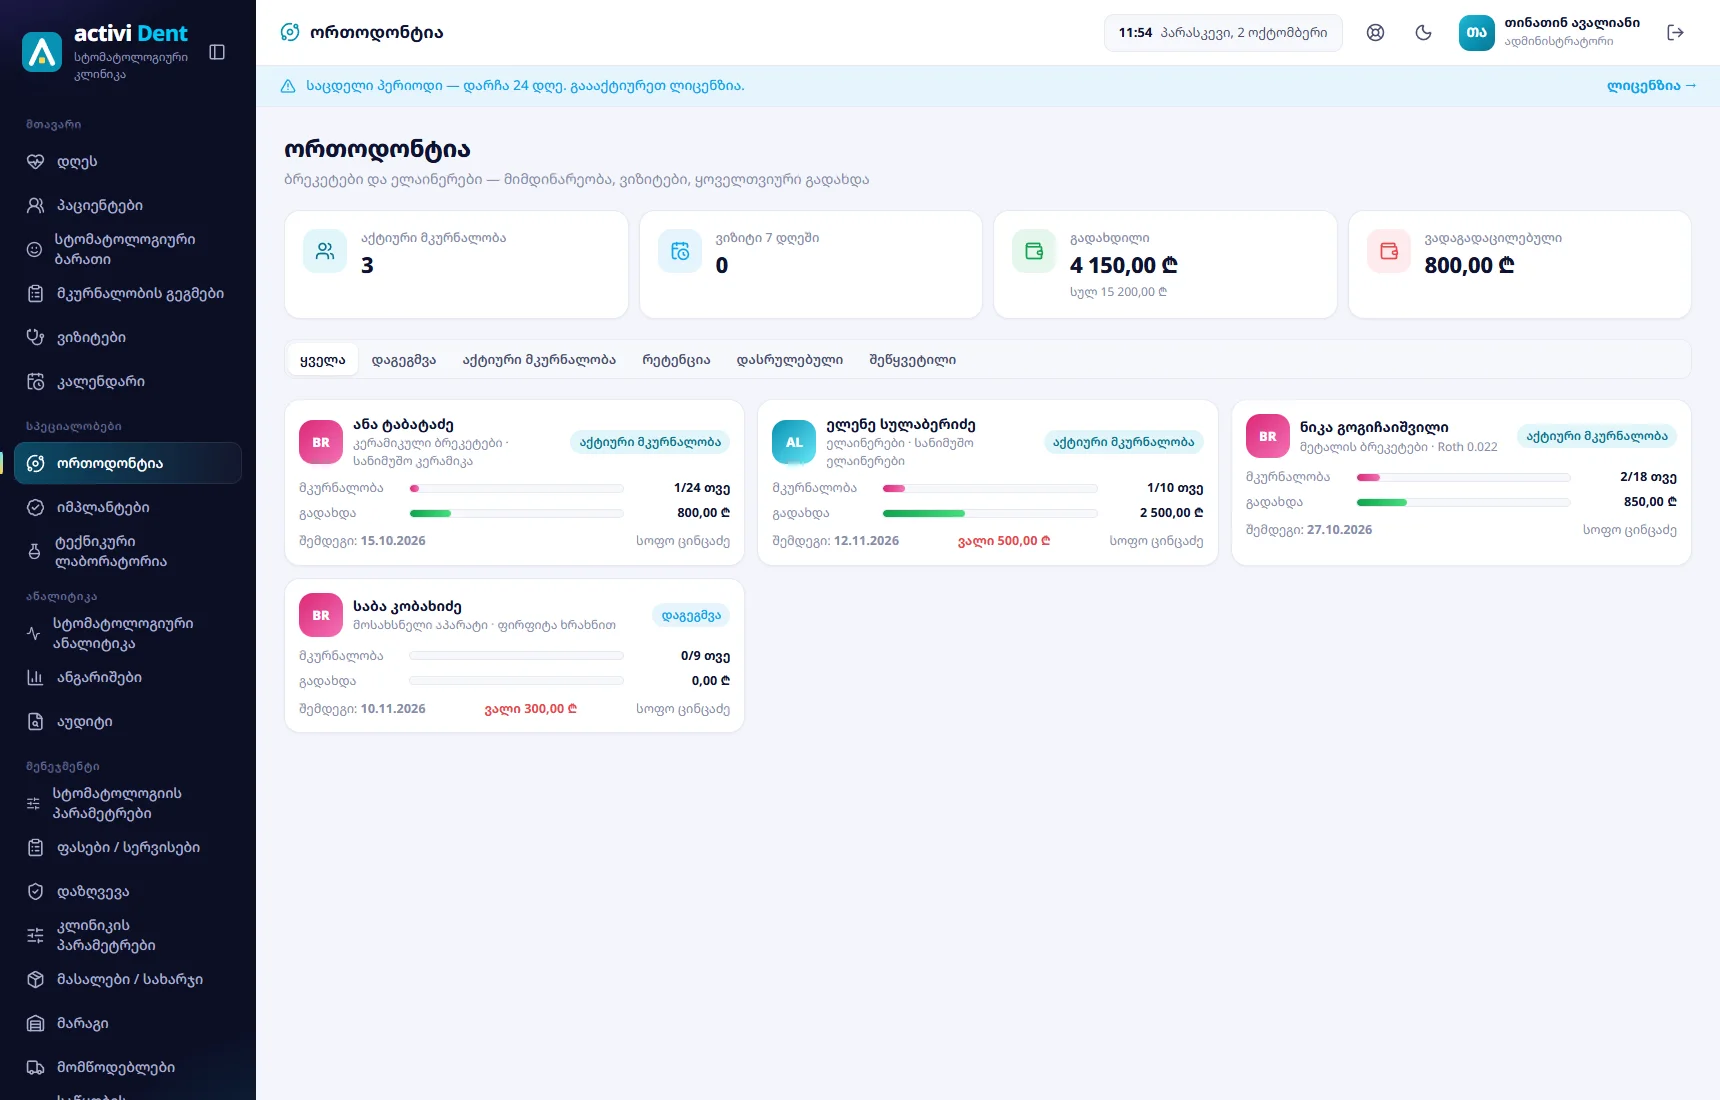
Task: Open მომწოდებლები in sidebar
Action: point(128,1067)
